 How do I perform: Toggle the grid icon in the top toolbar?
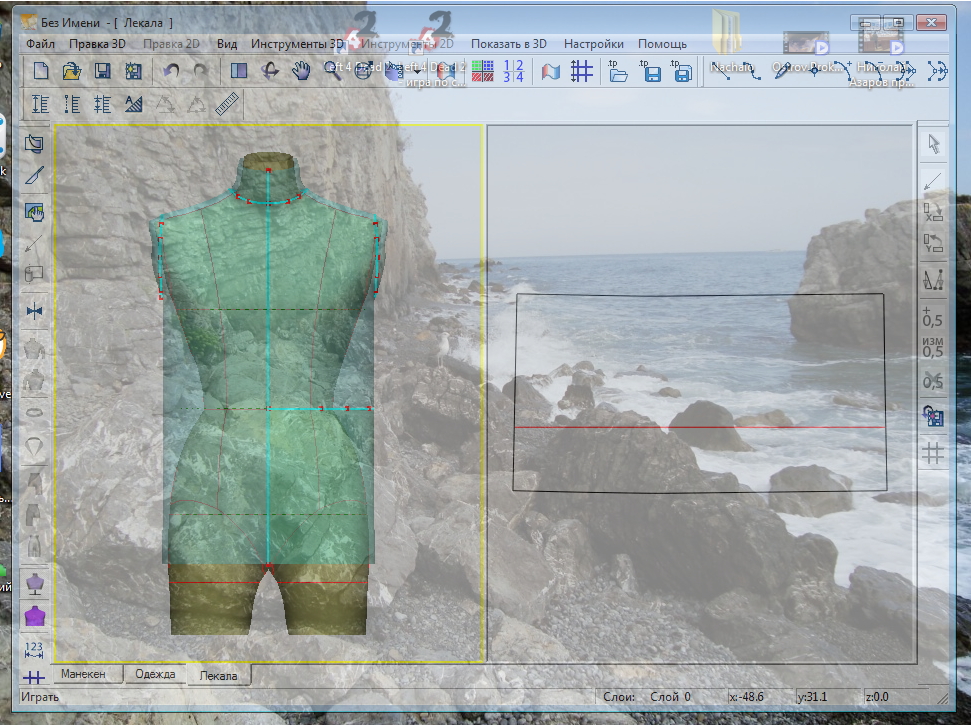click(x=581, y=71)
